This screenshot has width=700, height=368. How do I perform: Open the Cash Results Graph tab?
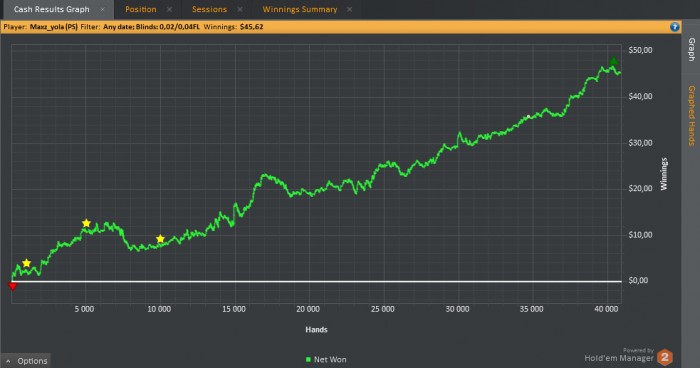tap(52, 9)
